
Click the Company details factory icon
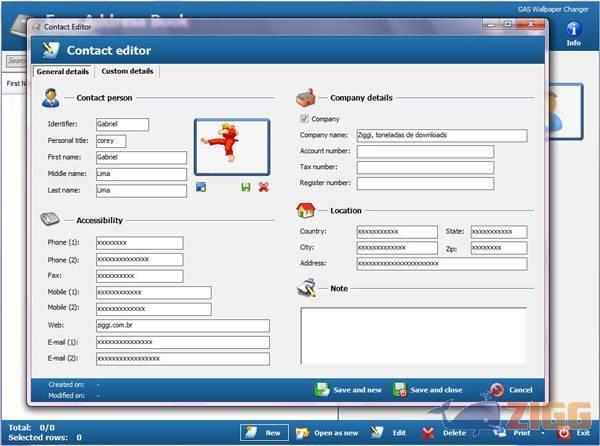pos(308,98)
